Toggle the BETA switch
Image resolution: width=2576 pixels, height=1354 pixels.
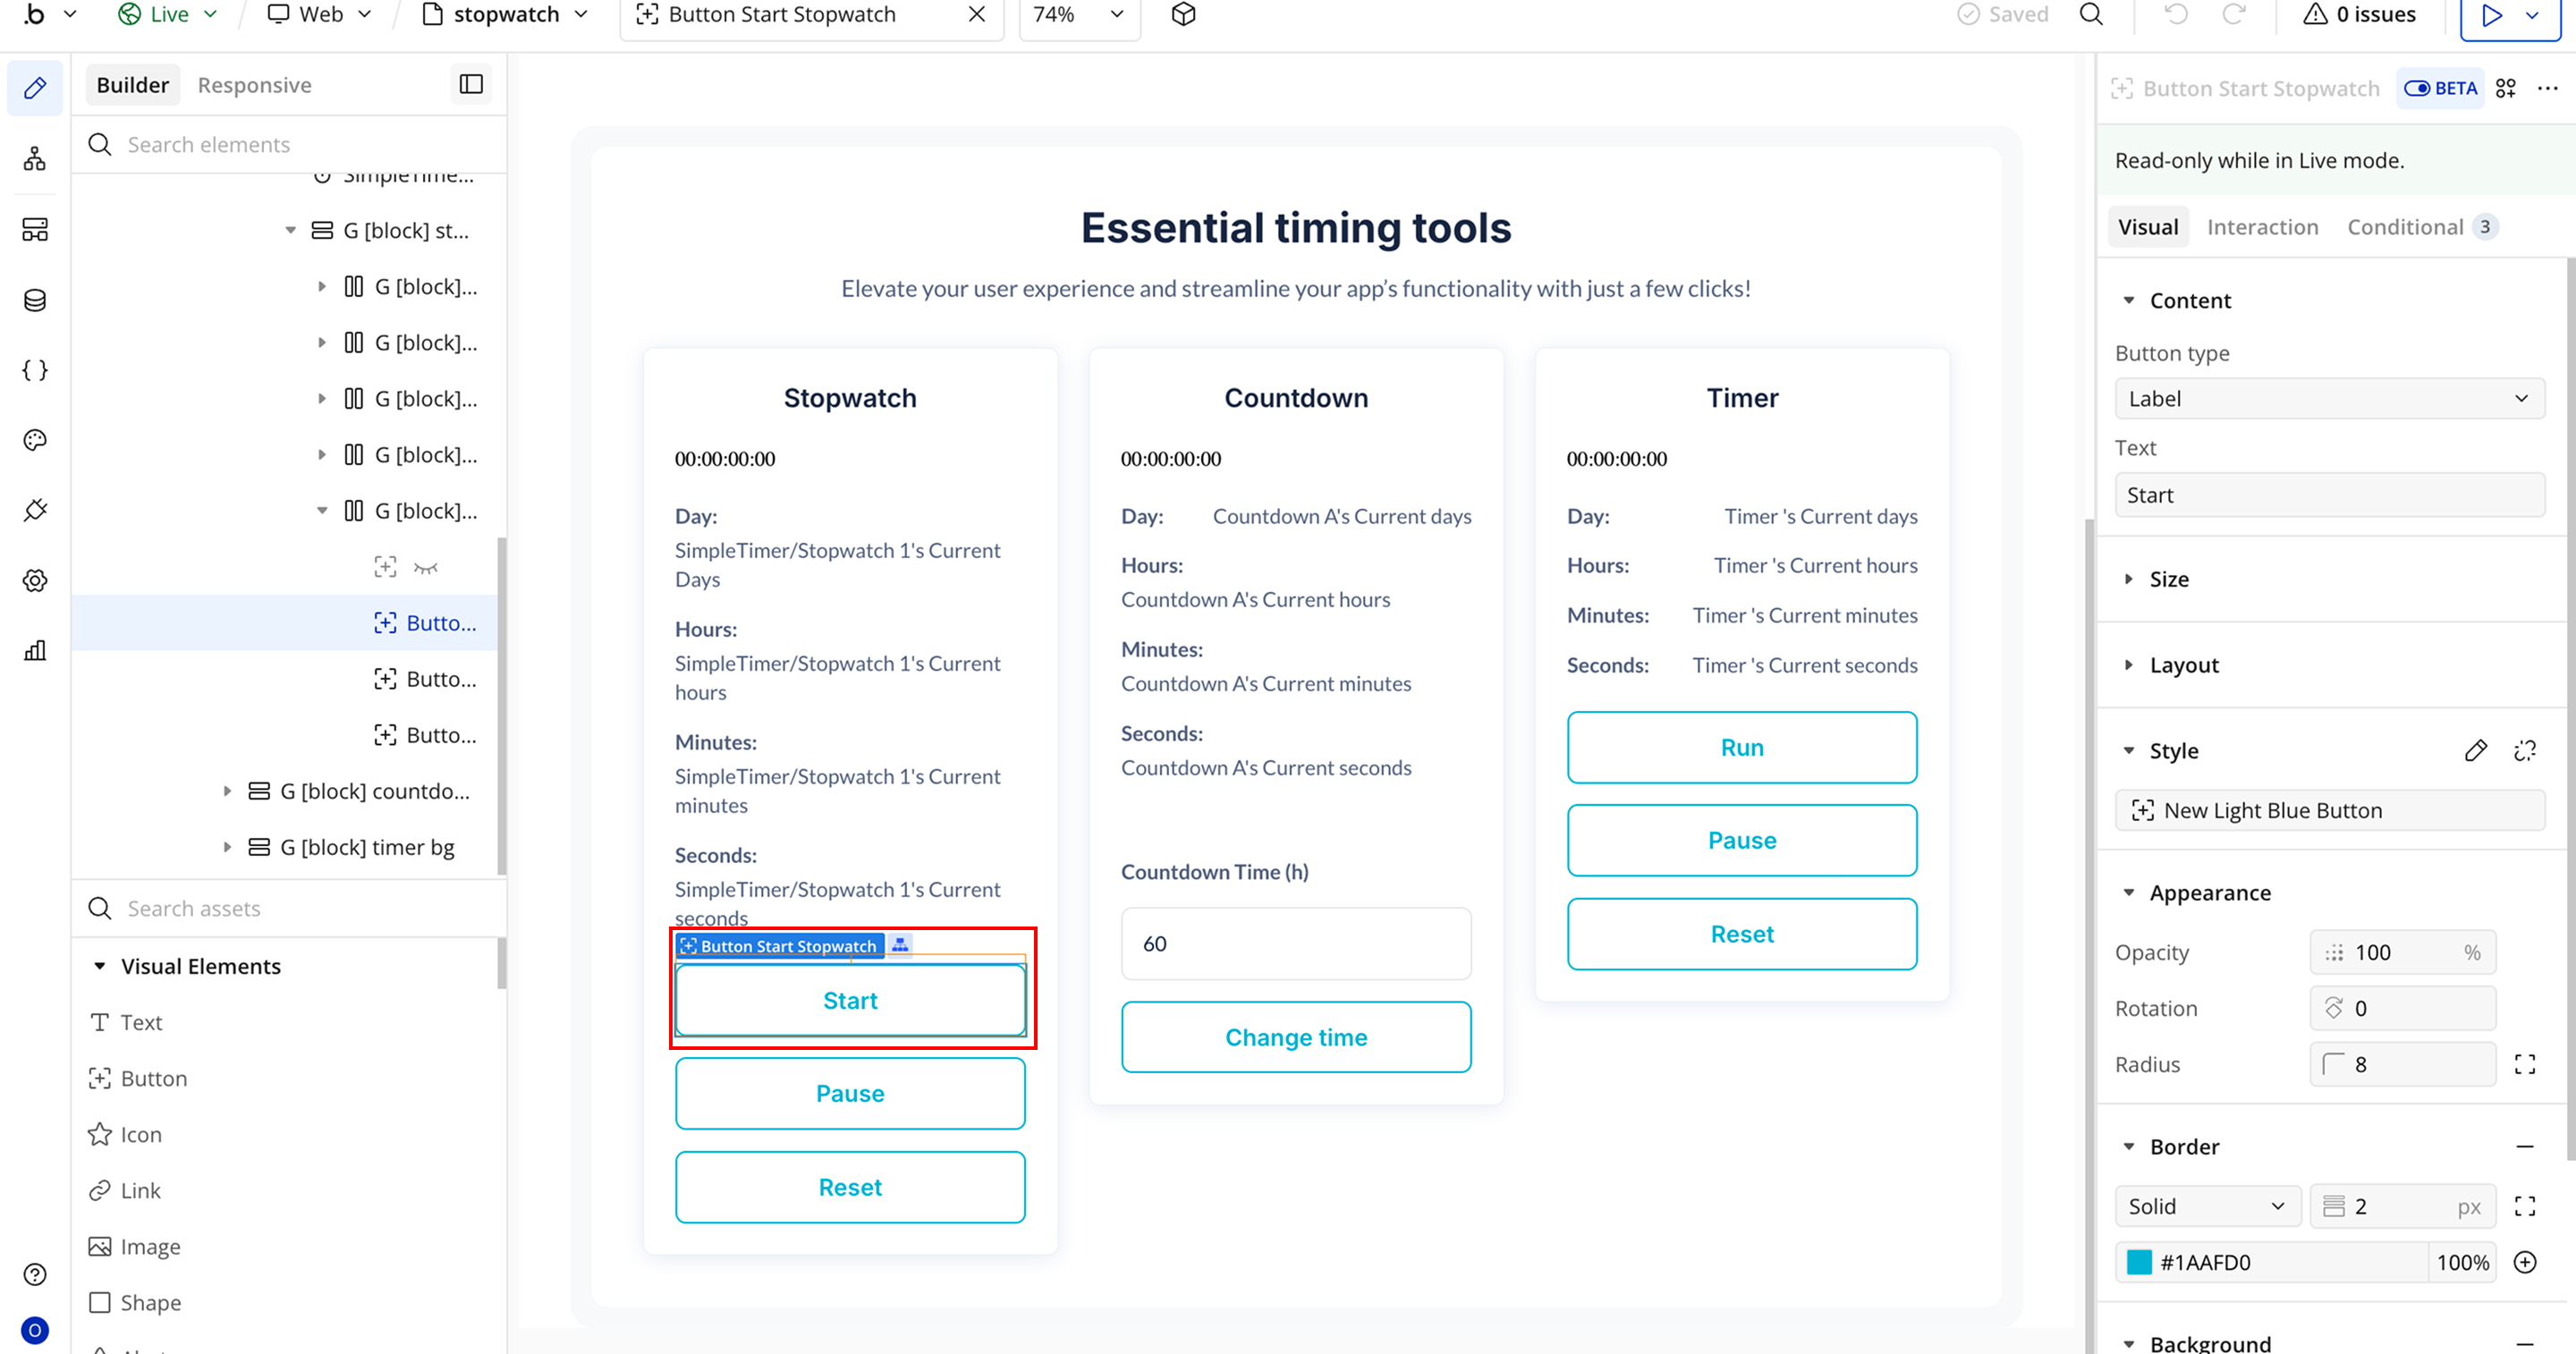point(2417,88)
